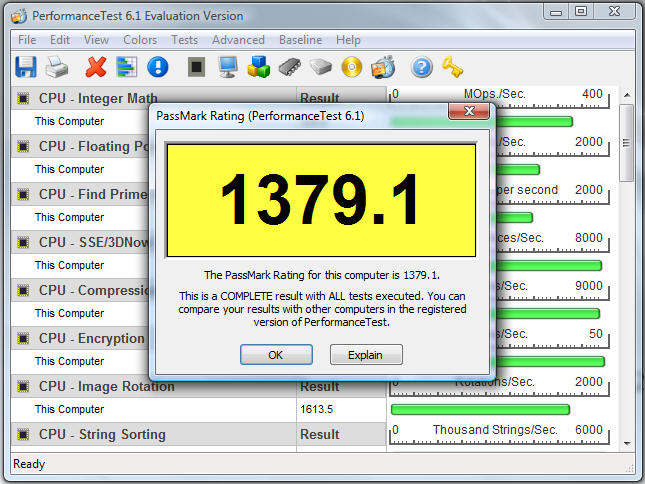Click the colored cubes 3D graphics test icon
The width and height of the screenshot is (645, 484).
(259, 67)
